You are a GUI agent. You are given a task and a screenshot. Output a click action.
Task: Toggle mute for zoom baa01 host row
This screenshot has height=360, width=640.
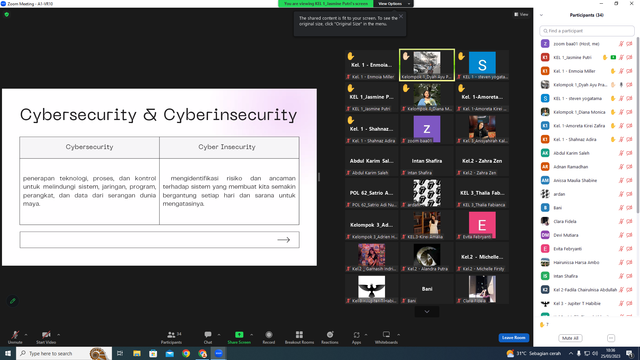(x=621, y=44)
